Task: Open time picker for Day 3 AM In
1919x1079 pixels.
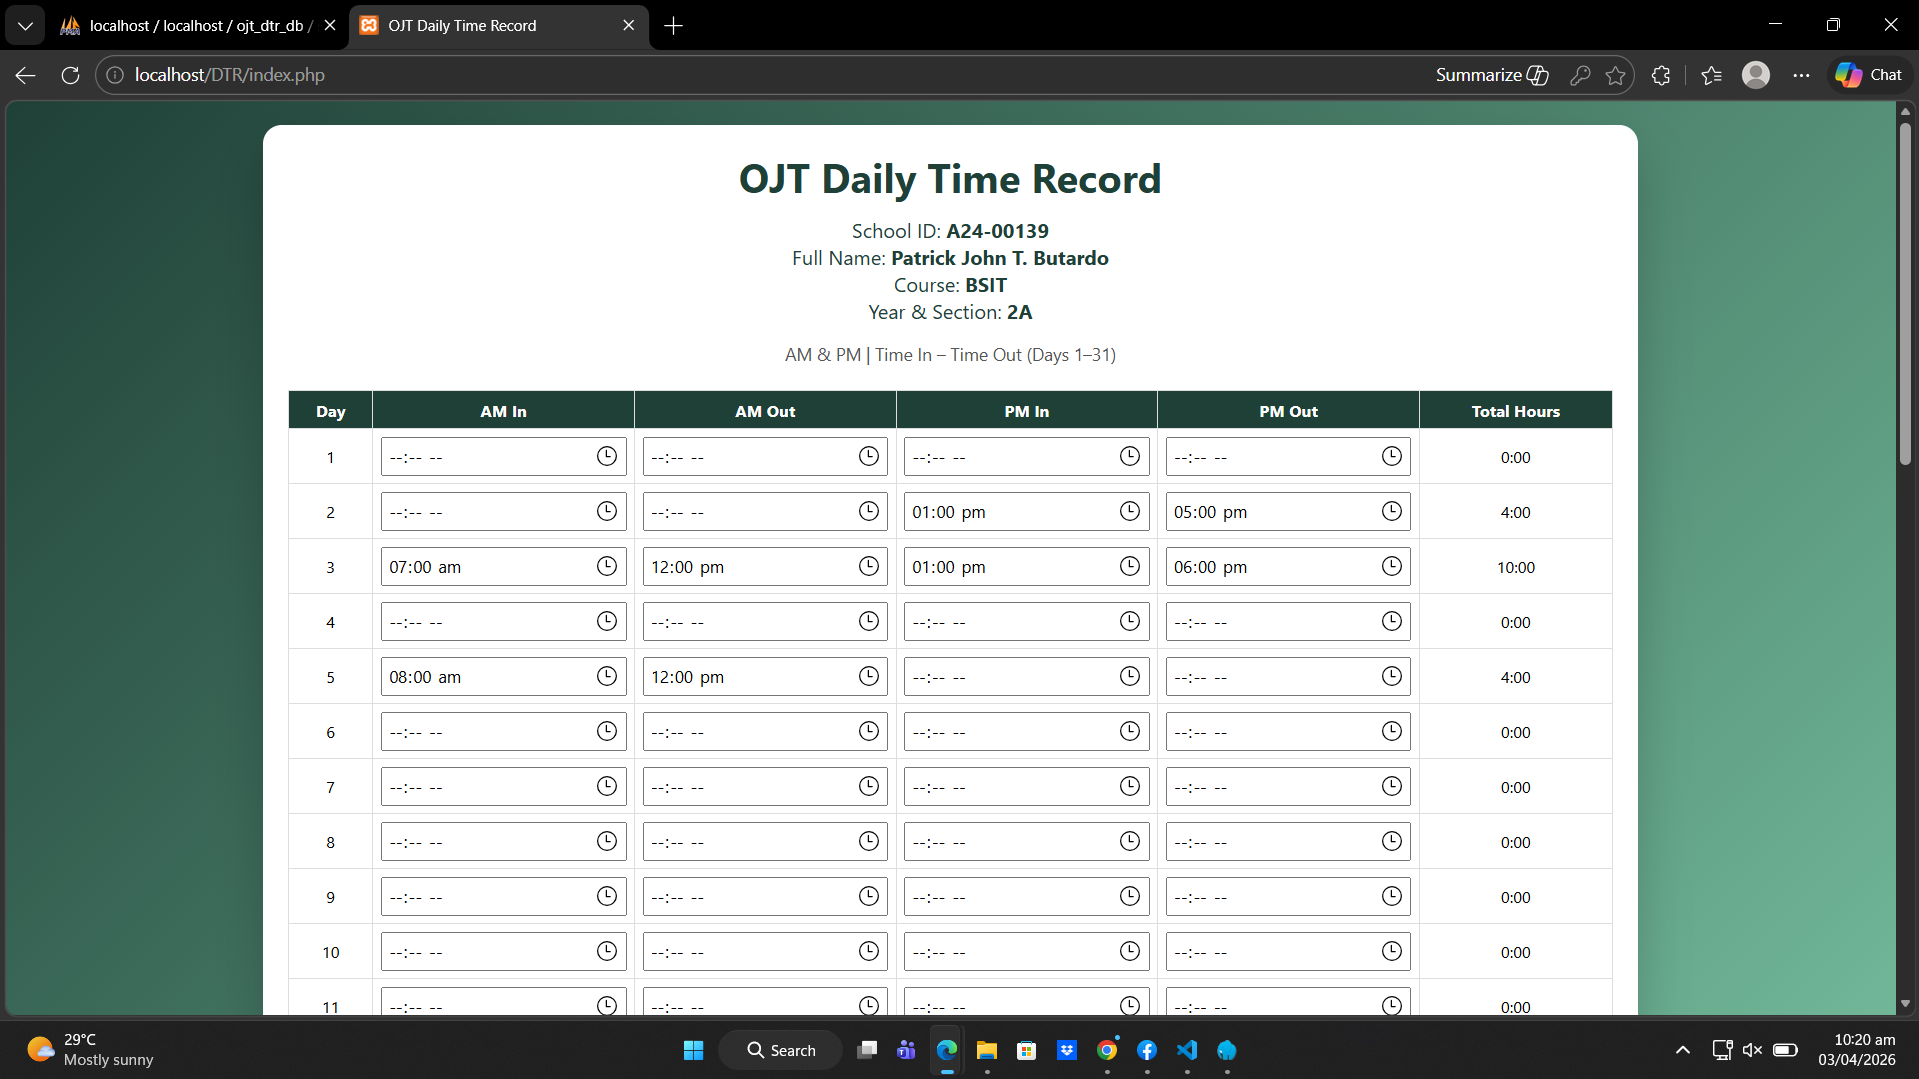Action: pyautogui.click(x=606, y=566)
